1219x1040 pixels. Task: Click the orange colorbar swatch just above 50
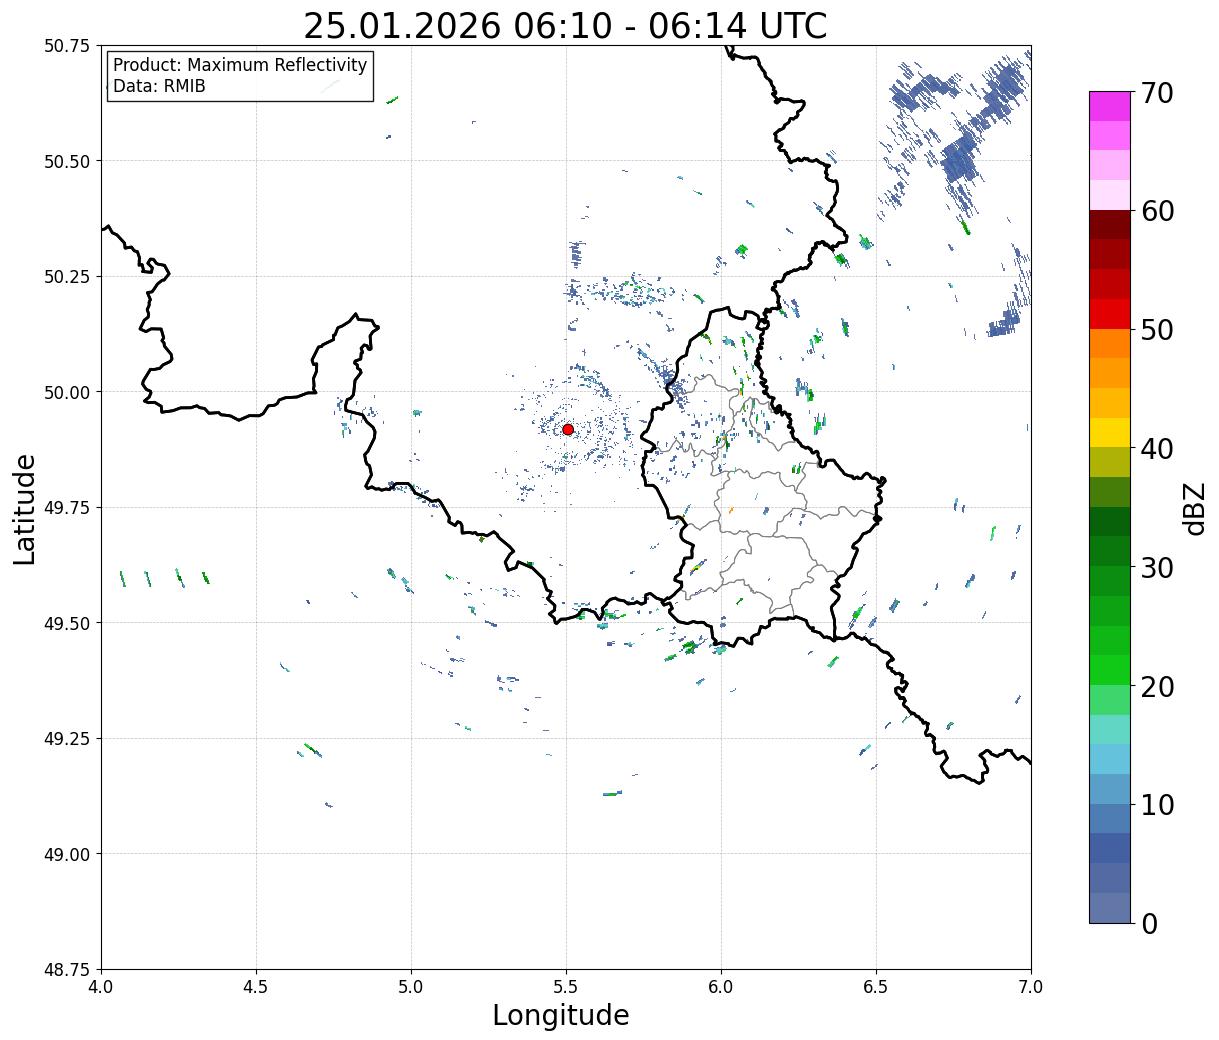(x=1110, y=343)
